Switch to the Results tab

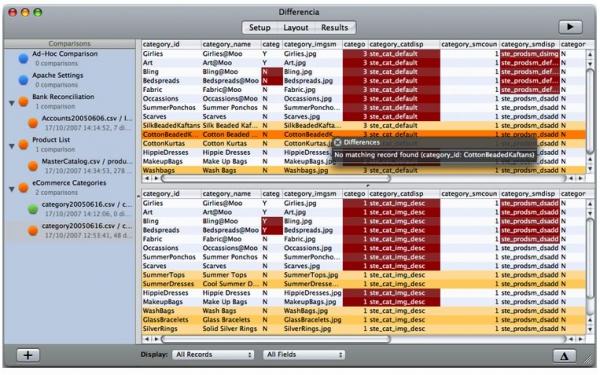pyautogui.click(x=335, y=28)
